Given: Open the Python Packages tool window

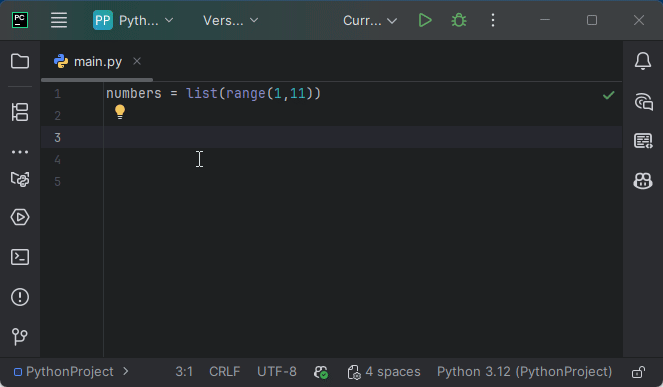Looking at the screenshot, I should click(x=20, y=179).
